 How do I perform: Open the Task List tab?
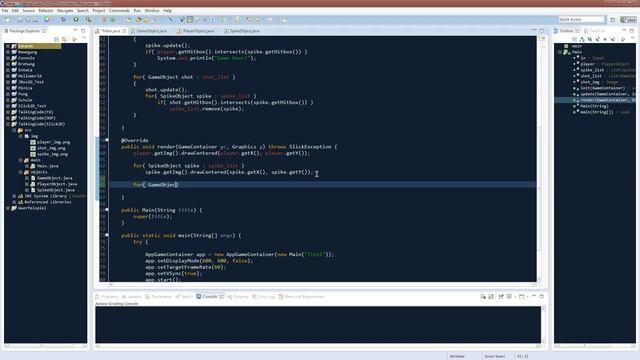594,31
